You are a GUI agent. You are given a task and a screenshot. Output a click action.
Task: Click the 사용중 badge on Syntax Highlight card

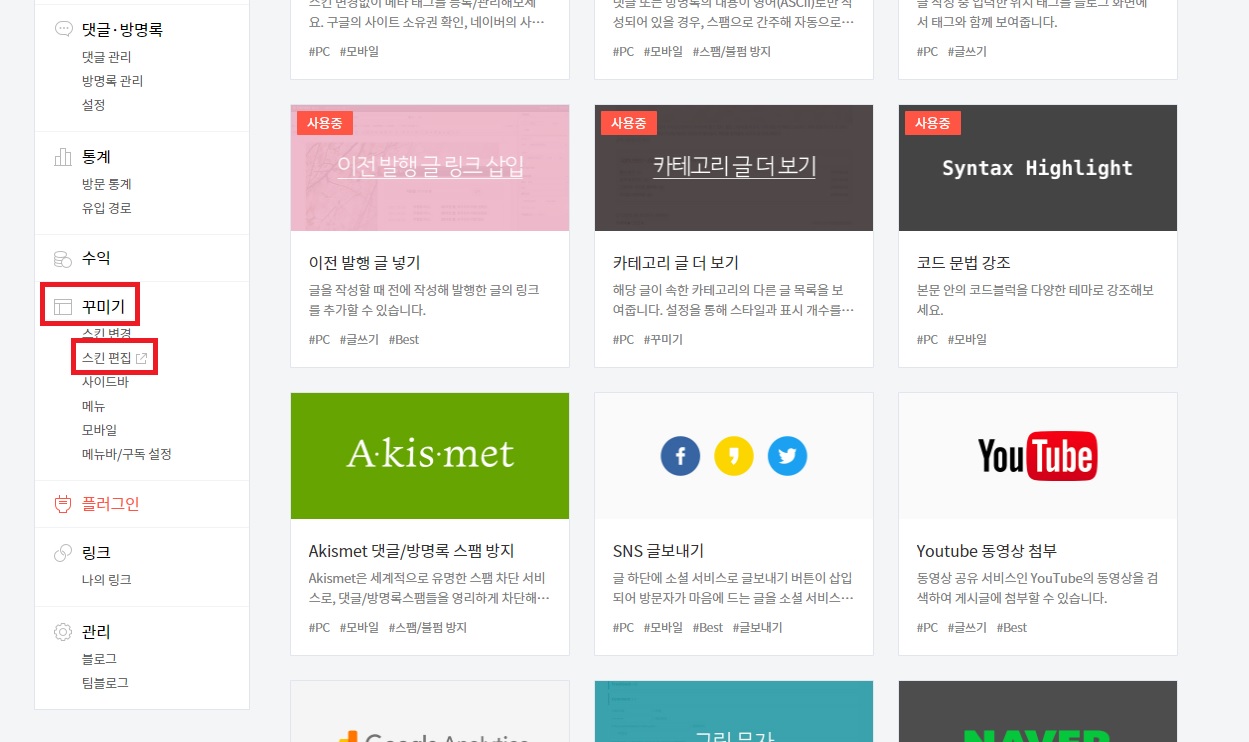point(932,123)
